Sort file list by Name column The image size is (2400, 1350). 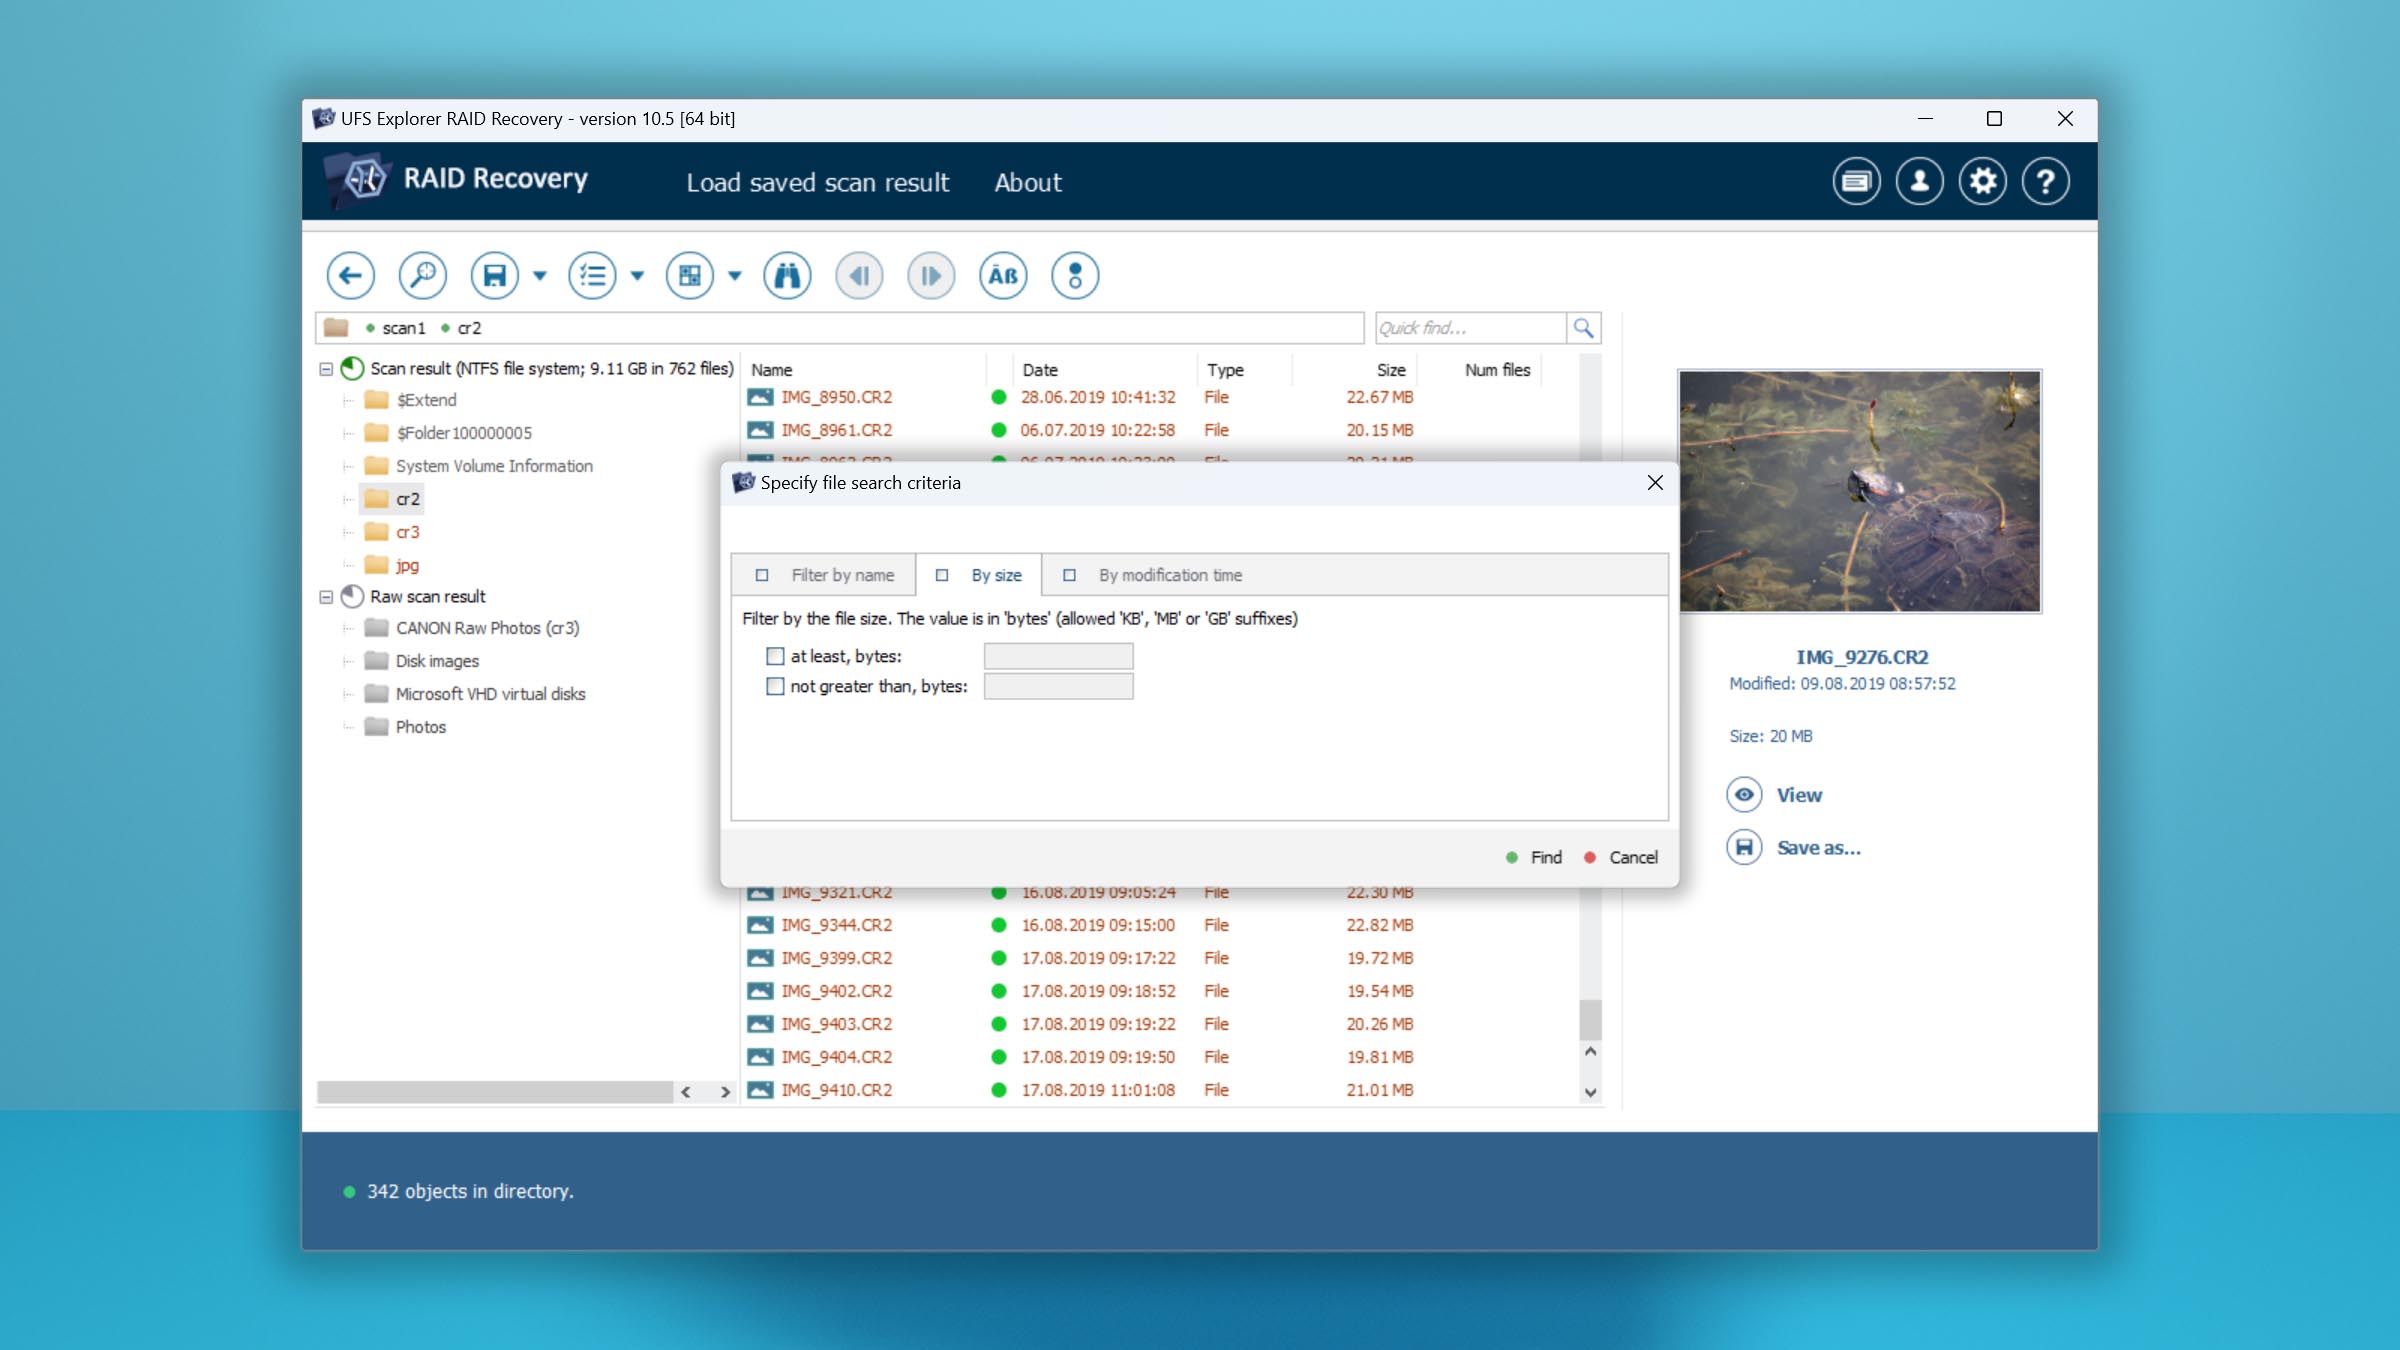(771, 370)
